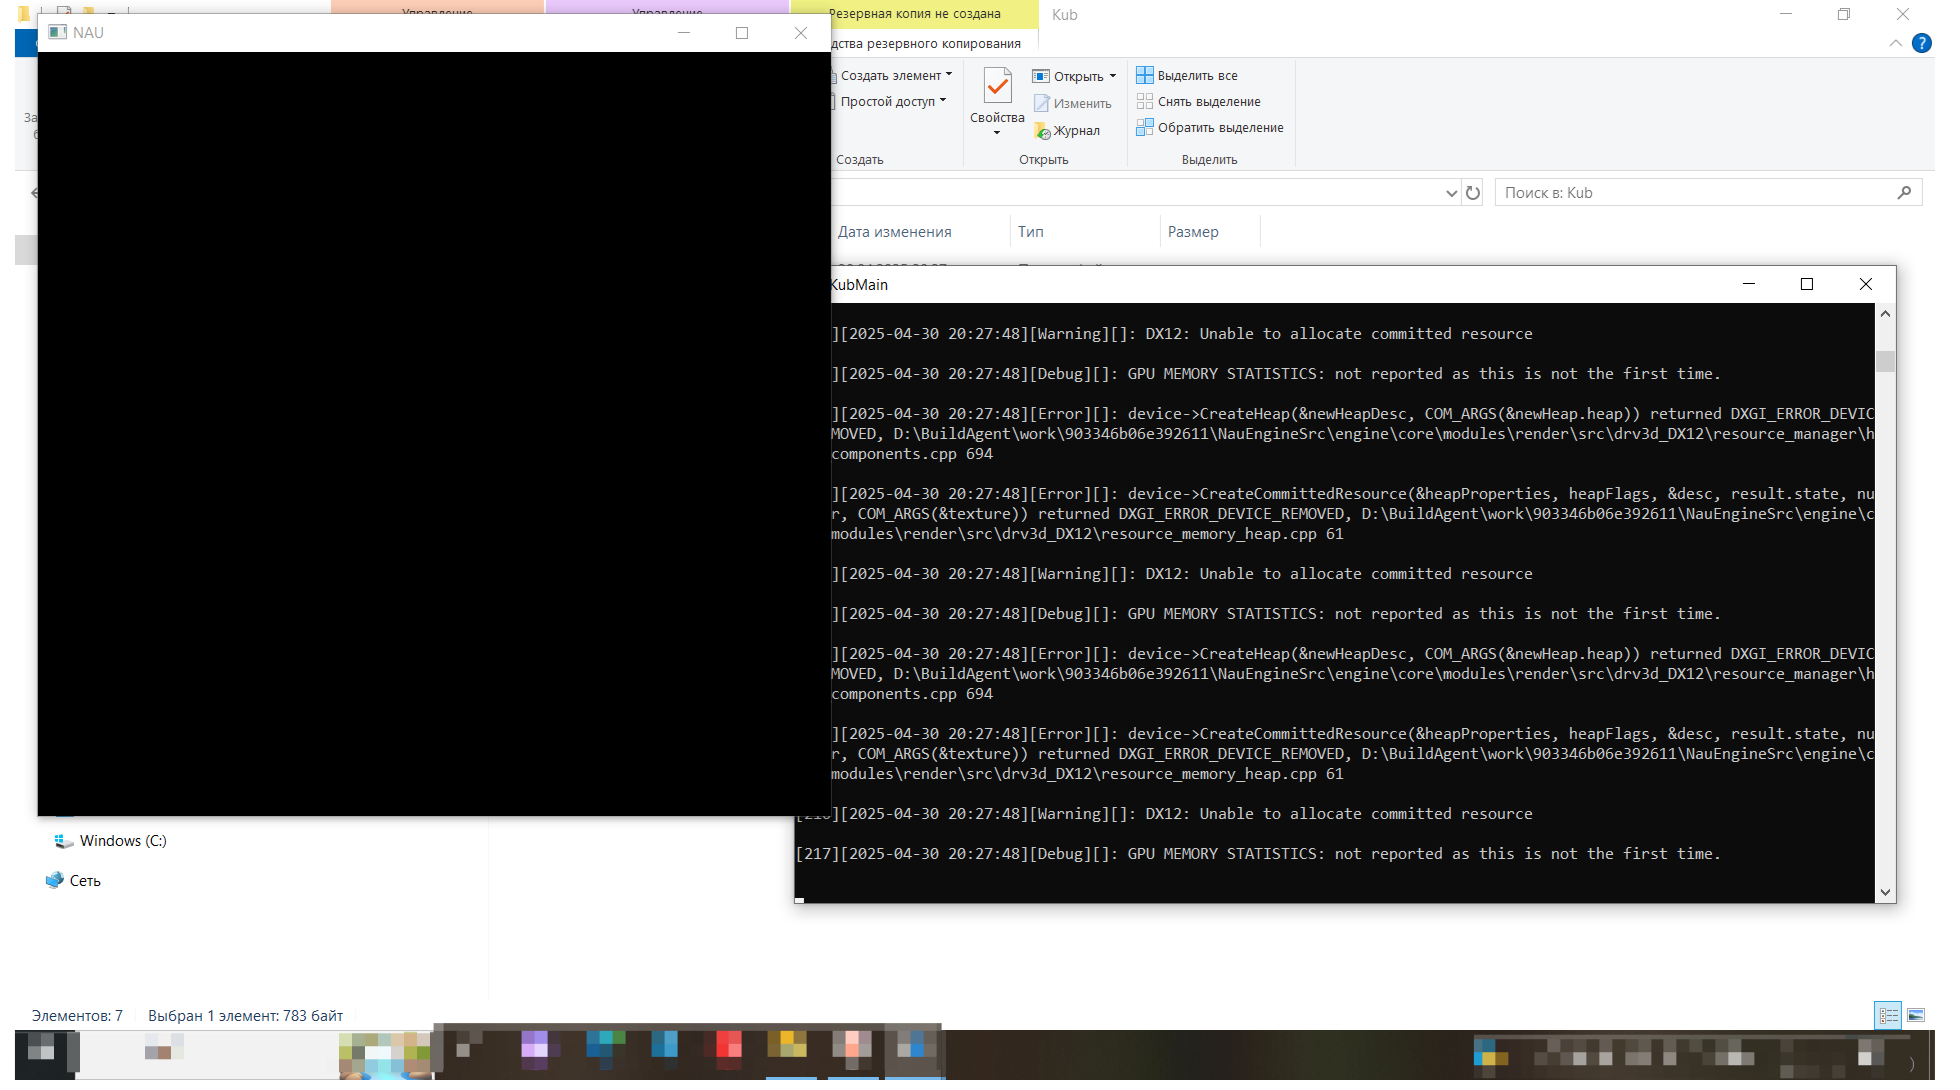This screenshot has height=1090, width=1960.
Task: Click Выделить все select-all icon
Action: click(x=1145, y=75)
